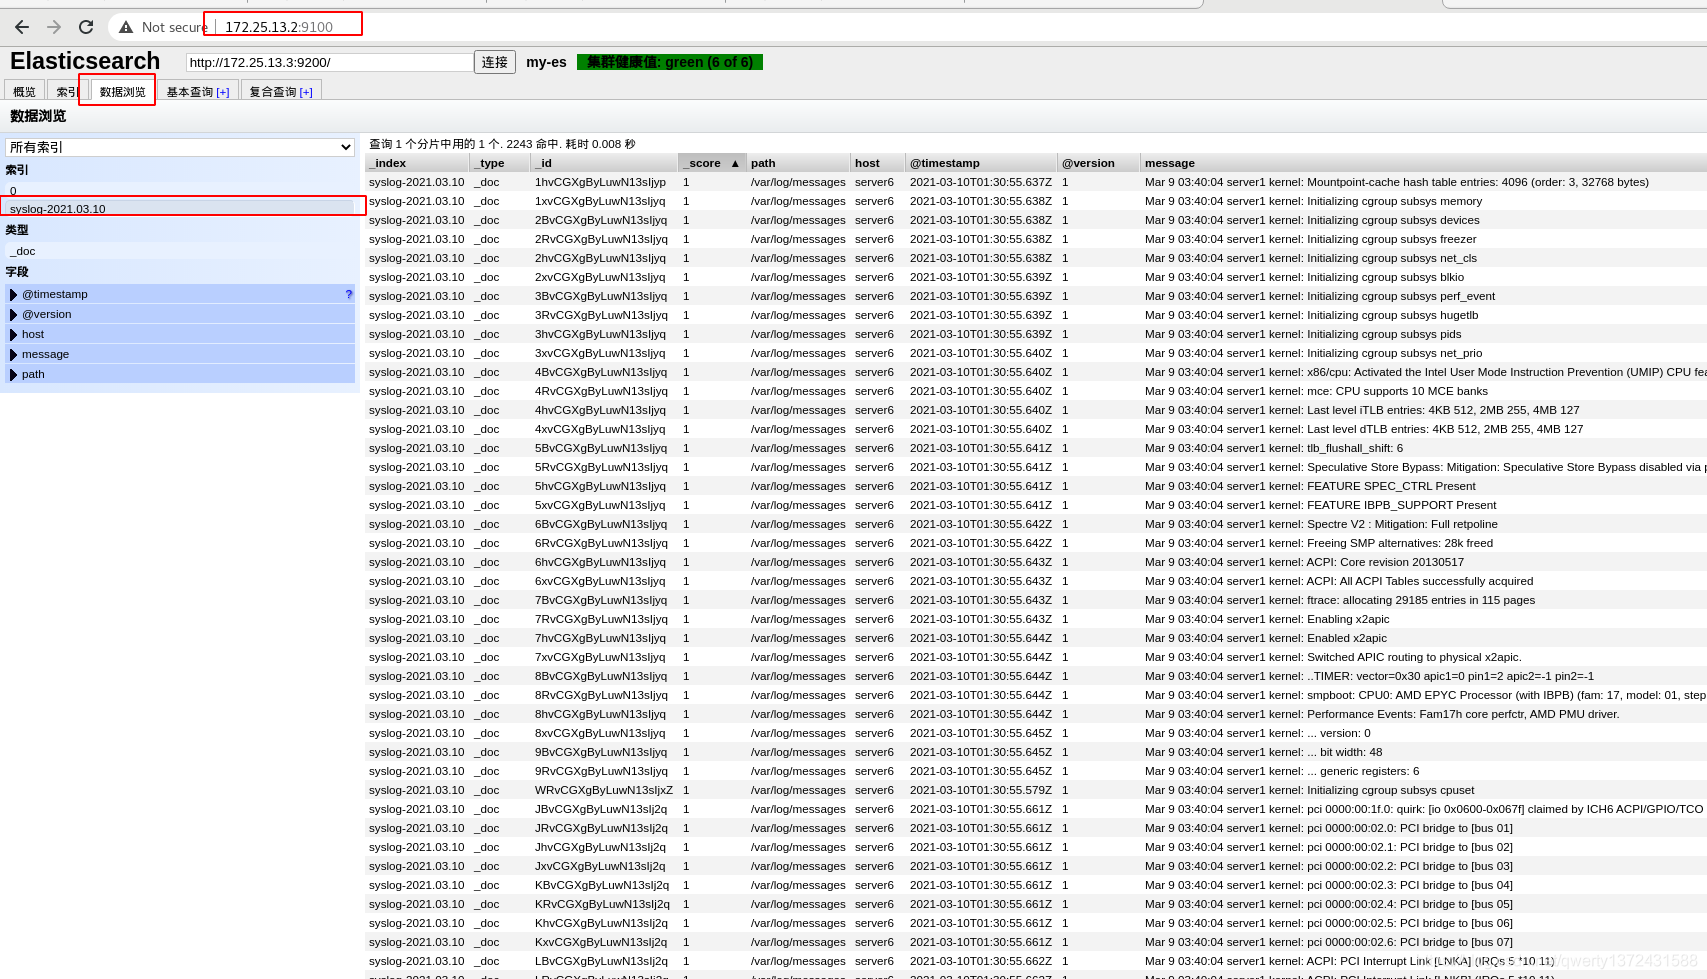Click the Elasticsearch title heading

[x=85, y=61]
